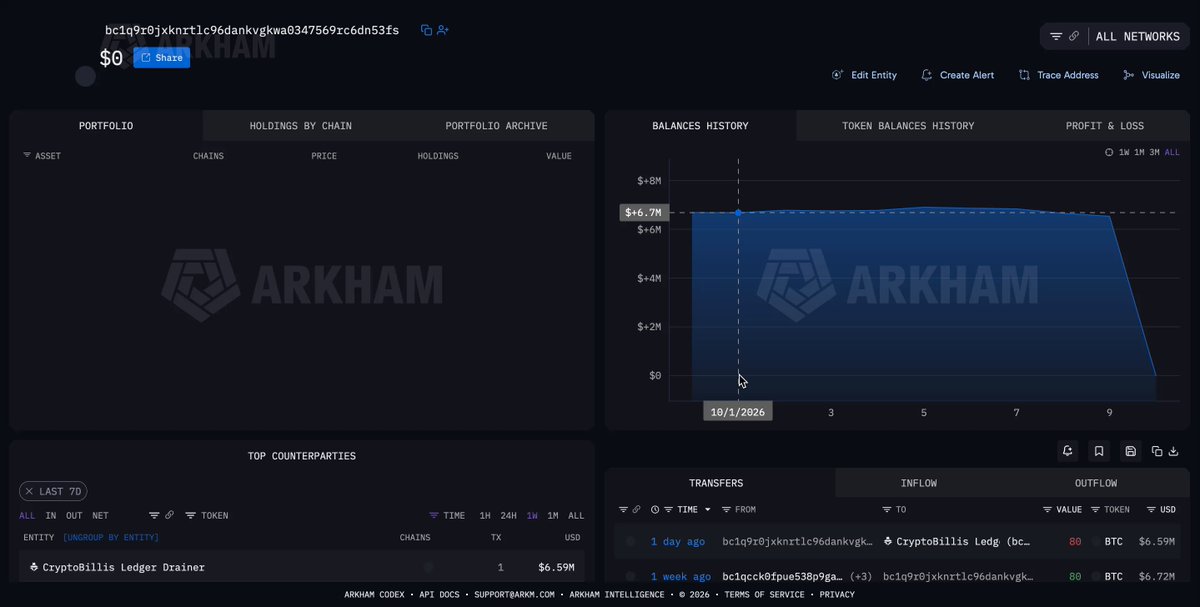Click the filter icon before the transfers link icon

coord(622,510)
